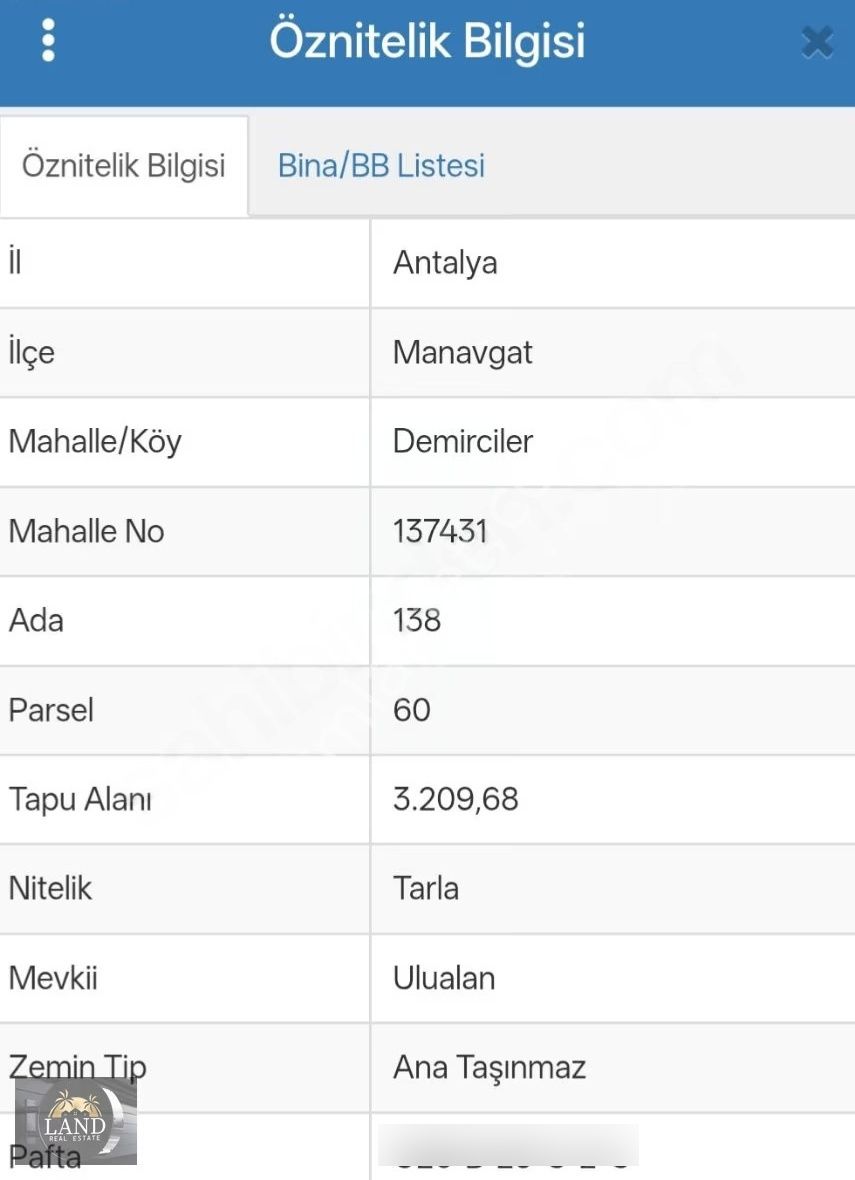Click the blue Öznitelik Bilgisi title bar
Screen dimensions: 855x1180
[x=428, y=41]
